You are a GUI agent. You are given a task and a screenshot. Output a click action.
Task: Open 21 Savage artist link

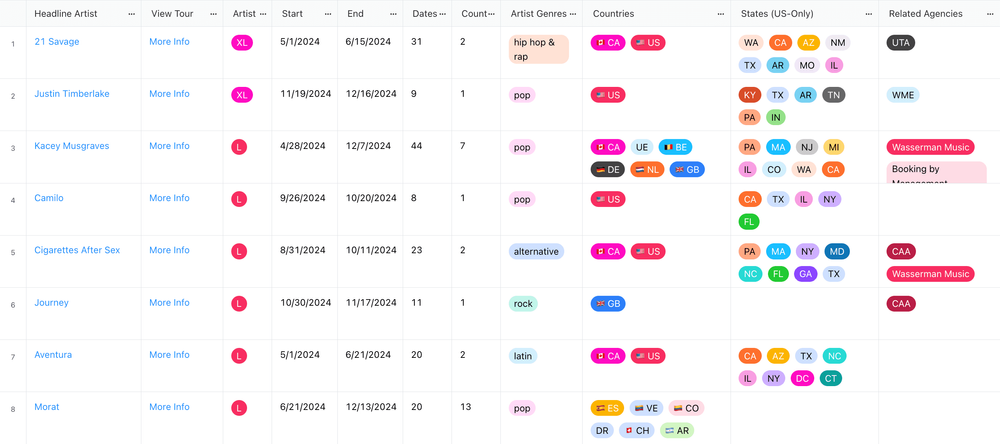(x=57, y=41)
